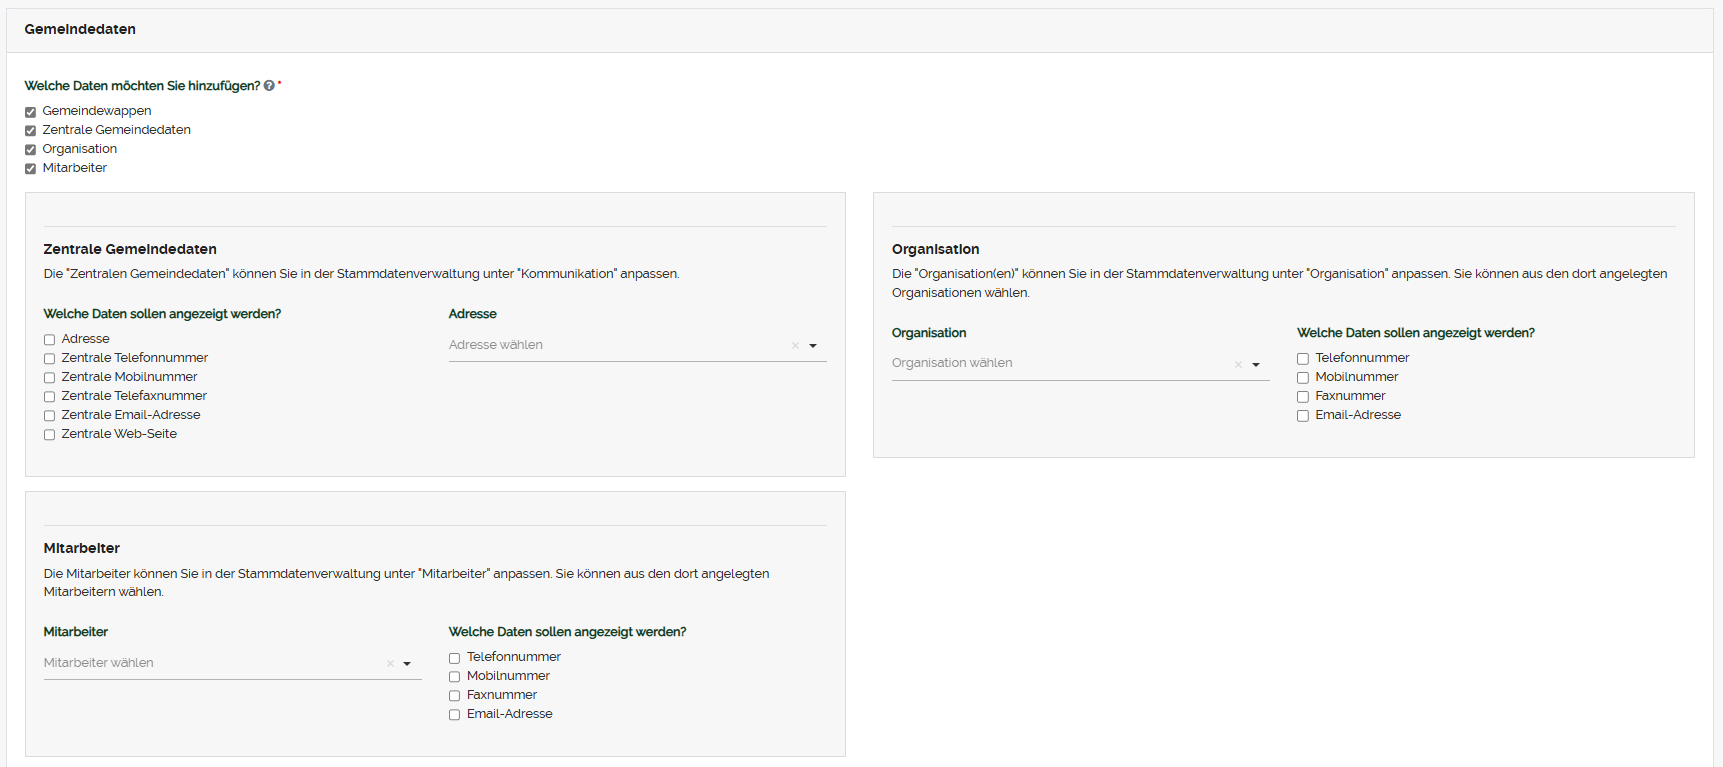Enable Mobilnummer in the Organisation panel

1303,378
